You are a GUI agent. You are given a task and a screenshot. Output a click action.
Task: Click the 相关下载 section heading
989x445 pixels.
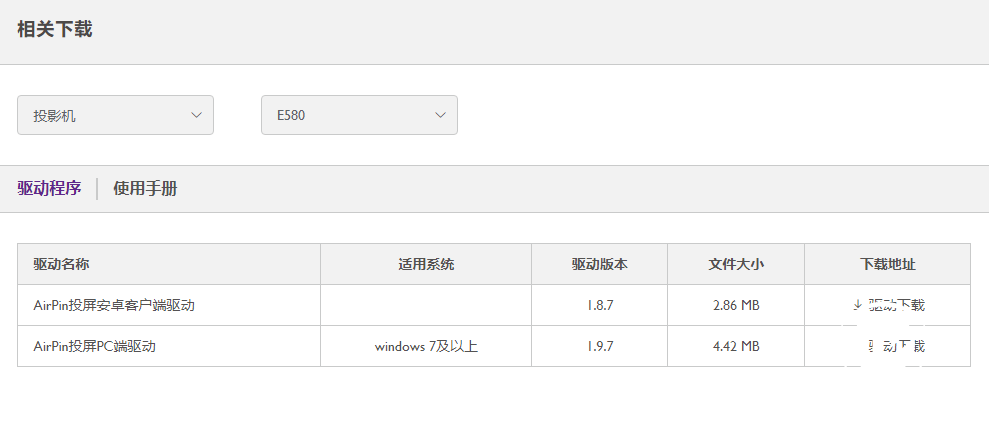click(x=55, y=29)
